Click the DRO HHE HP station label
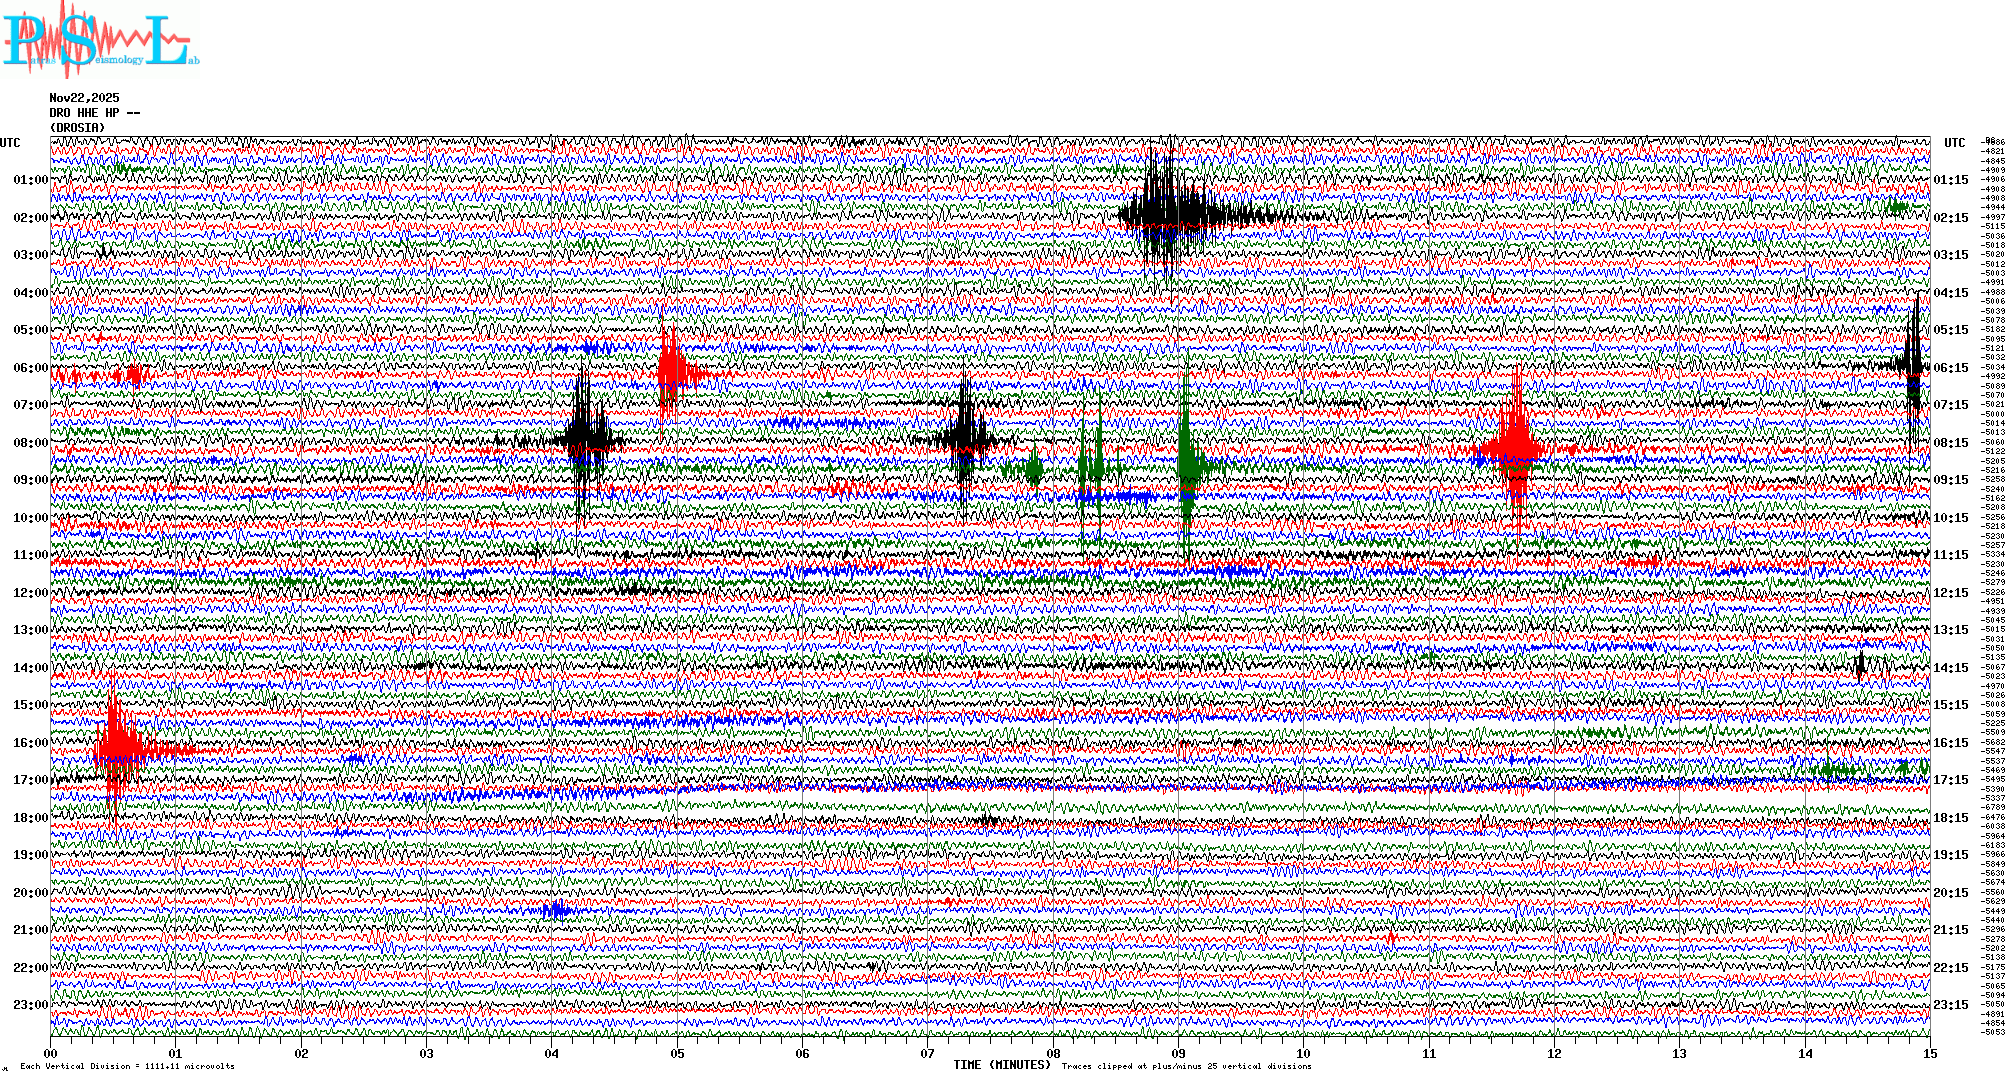 (x=94, y=113)
